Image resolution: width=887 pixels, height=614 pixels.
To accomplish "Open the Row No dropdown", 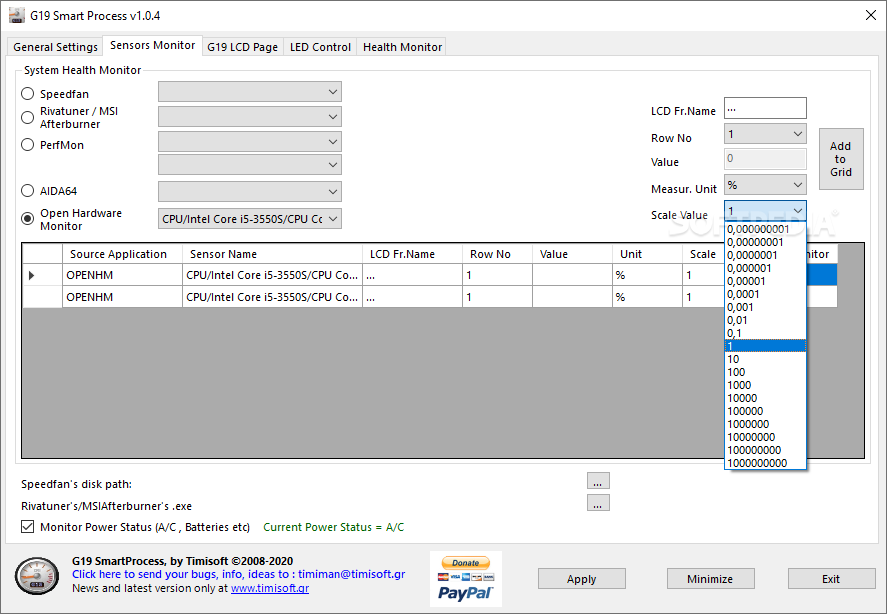I will pos(765,134).
